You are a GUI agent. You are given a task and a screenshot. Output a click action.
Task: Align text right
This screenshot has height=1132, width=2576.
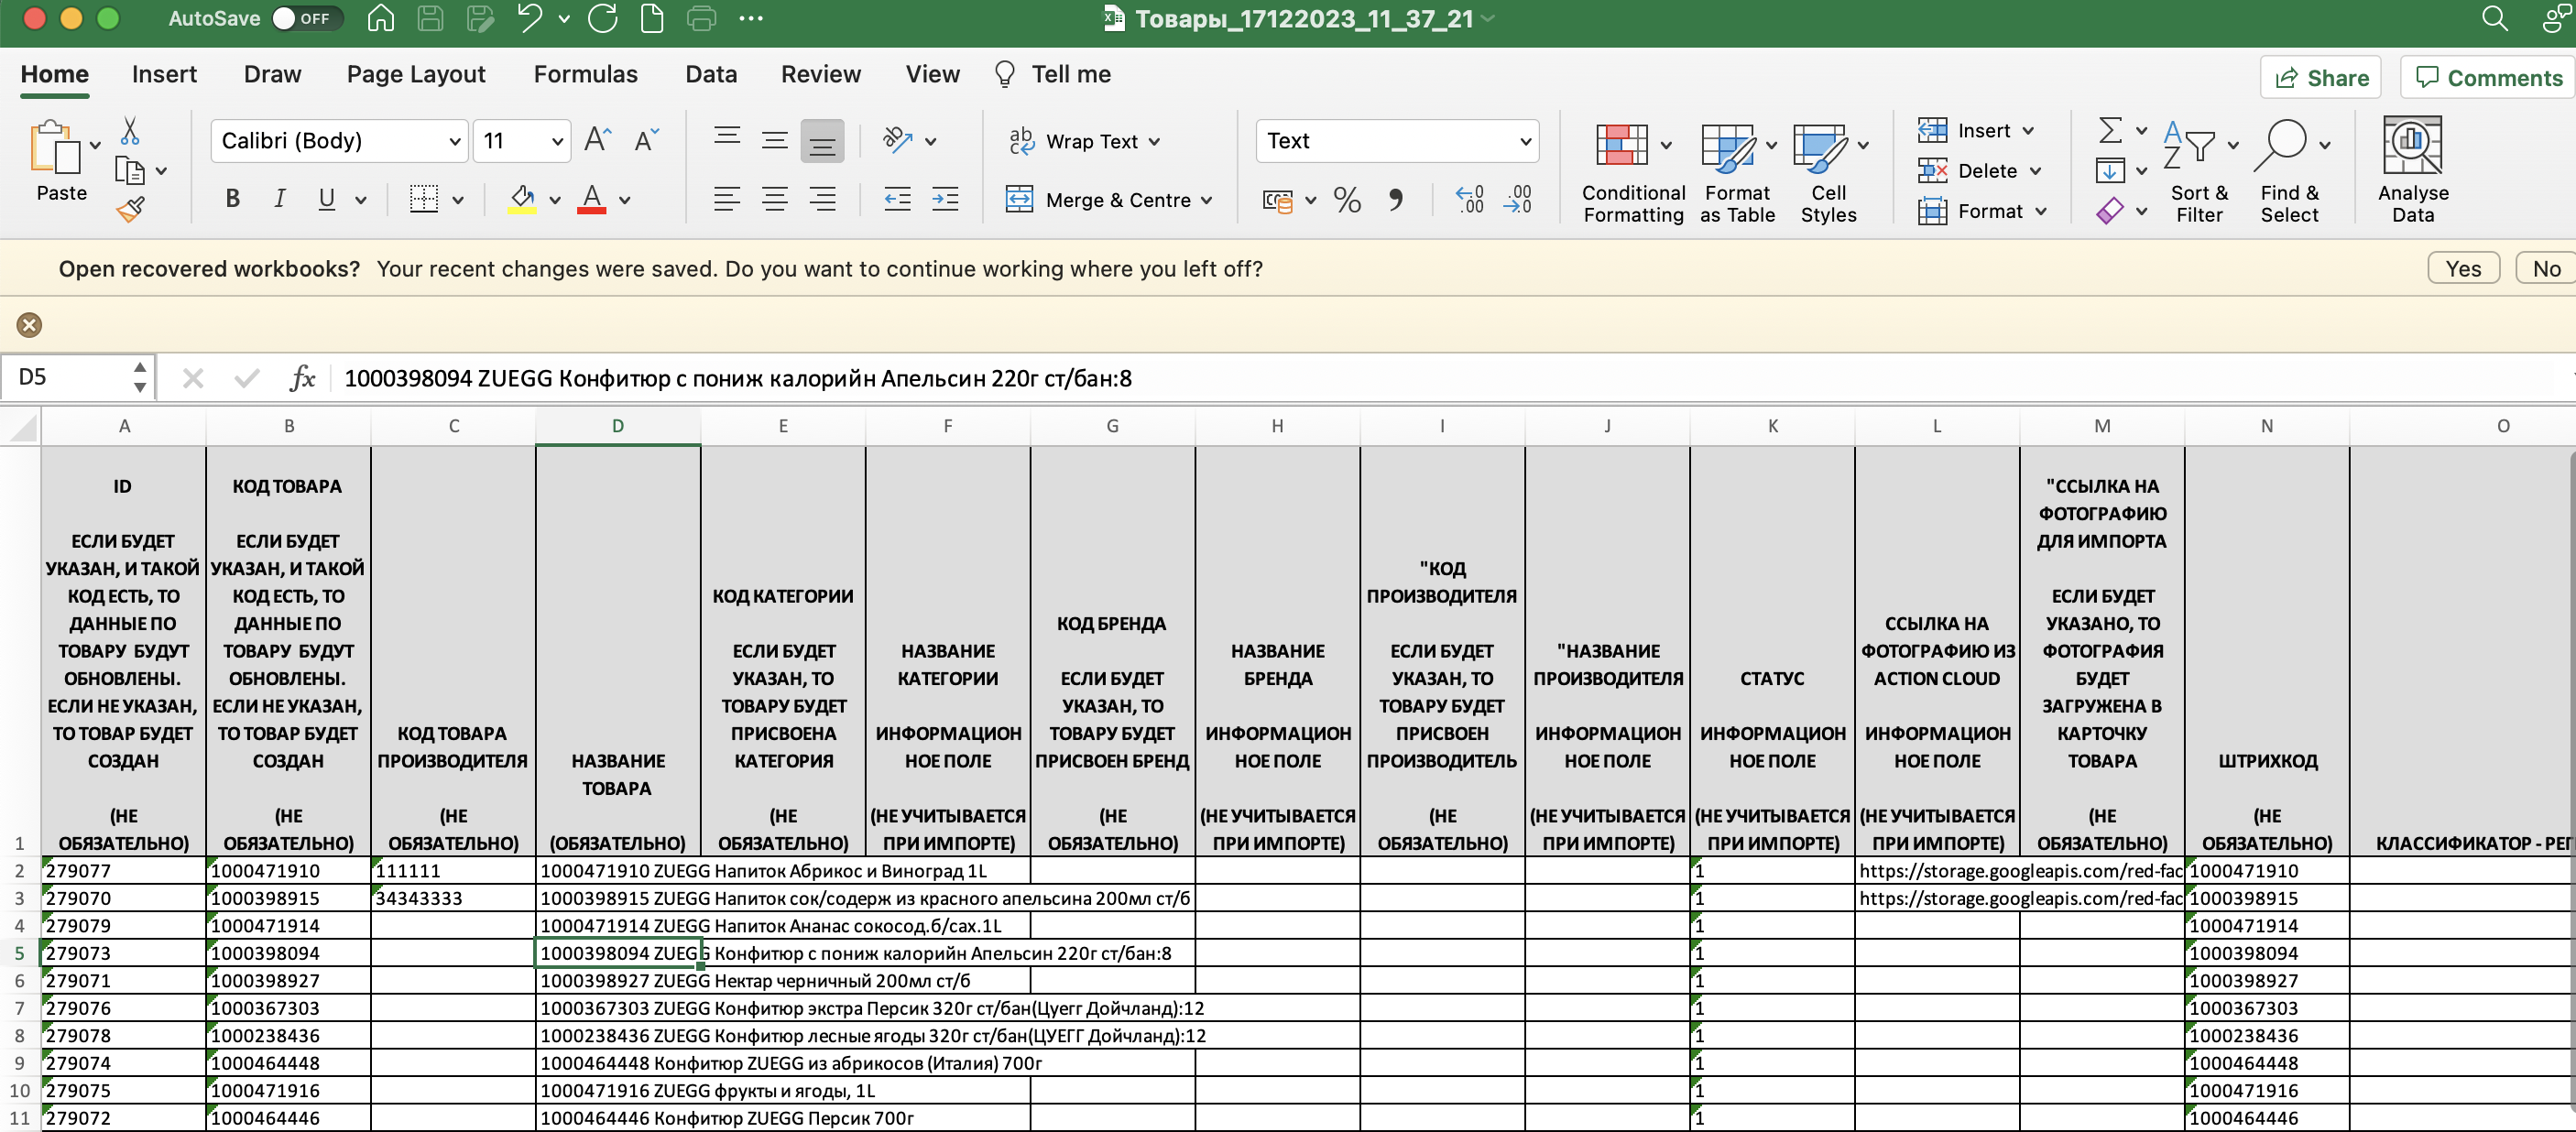coord(822,199)
